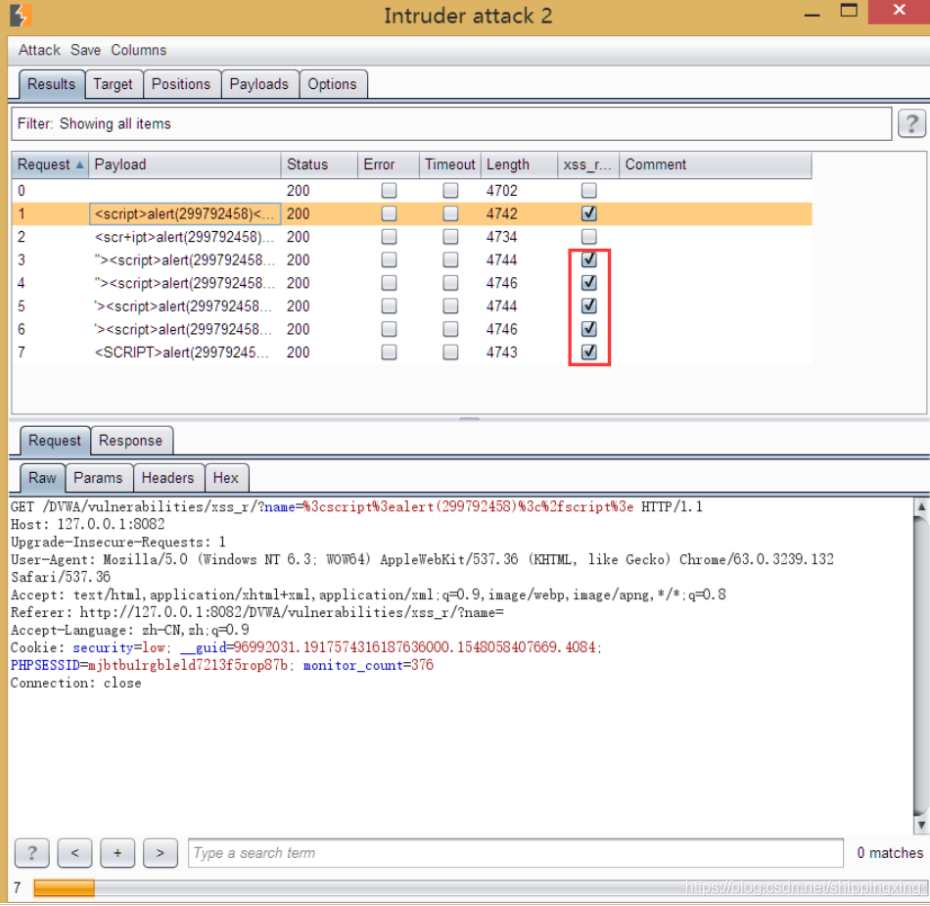Toggle Timeout checkbox for request 2
This screenshot has width=930, height=906.
[450, 237]
